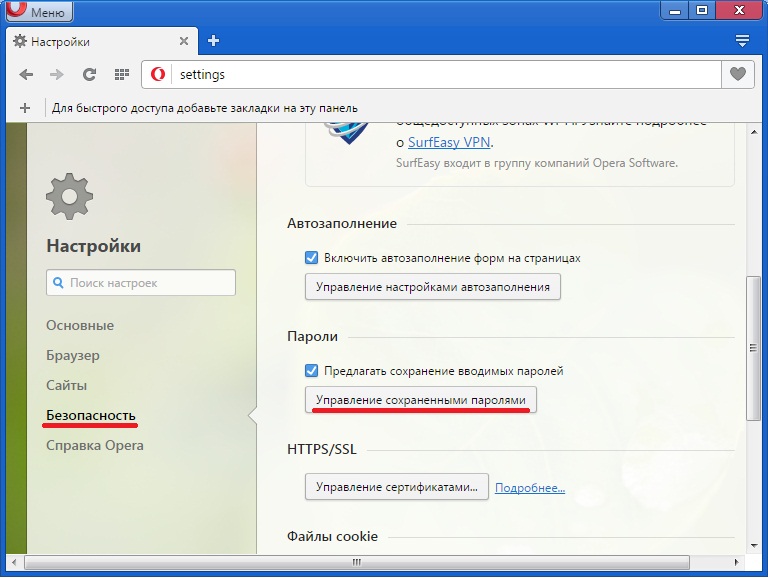Open a new tab with plus button
This screenshot has width=768, height=578.
(213, 41)
